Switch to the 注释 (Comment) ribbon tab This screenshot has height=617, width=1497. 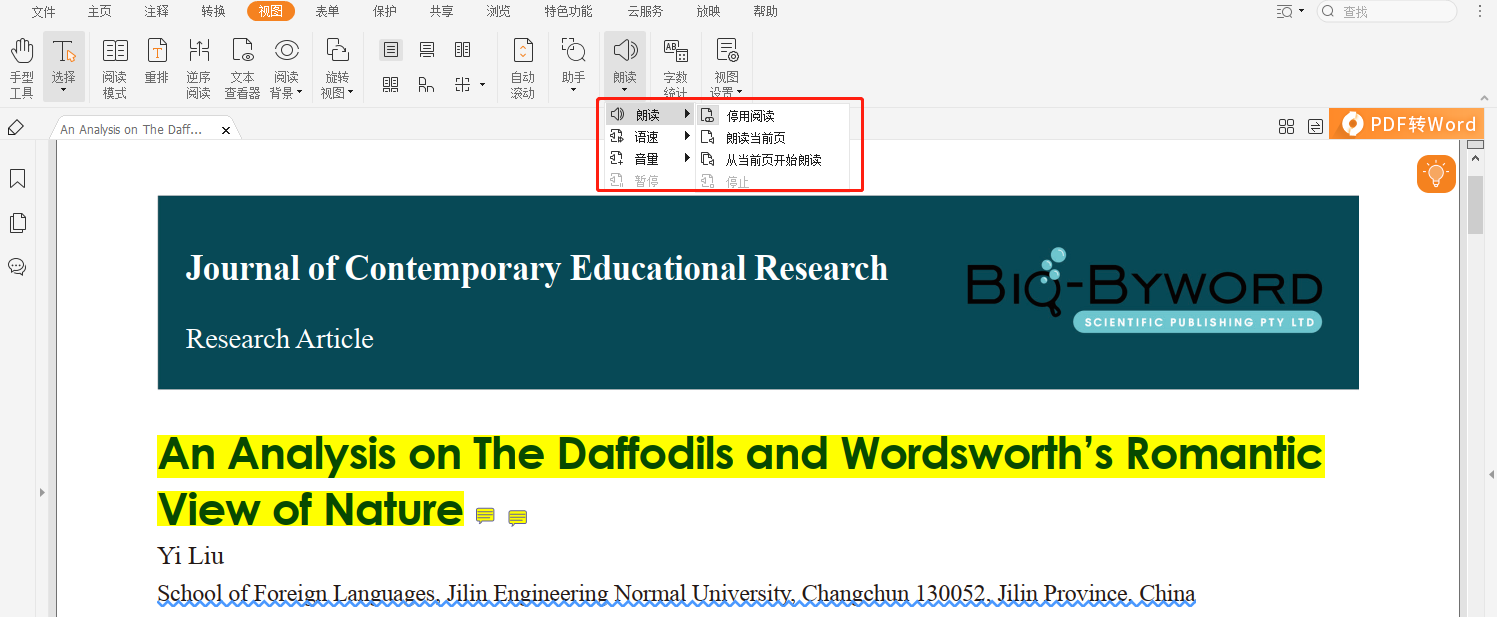click(156, 12)
